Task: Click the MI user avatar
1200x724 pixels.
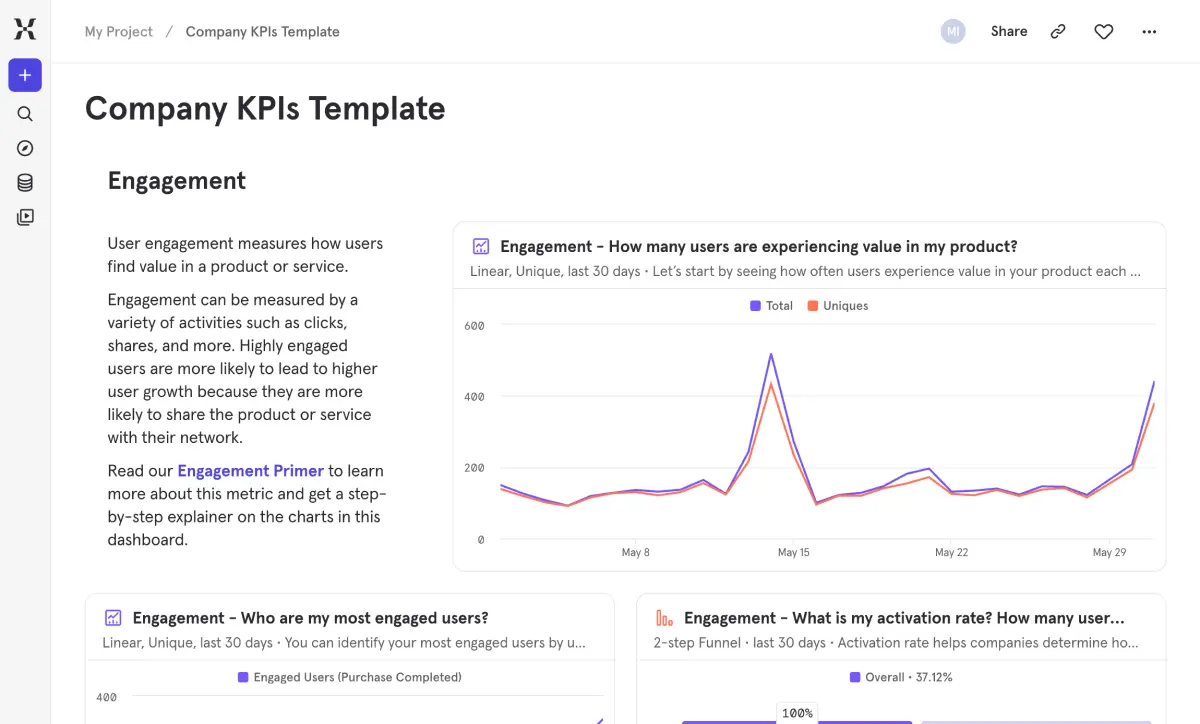Action: 953,32
